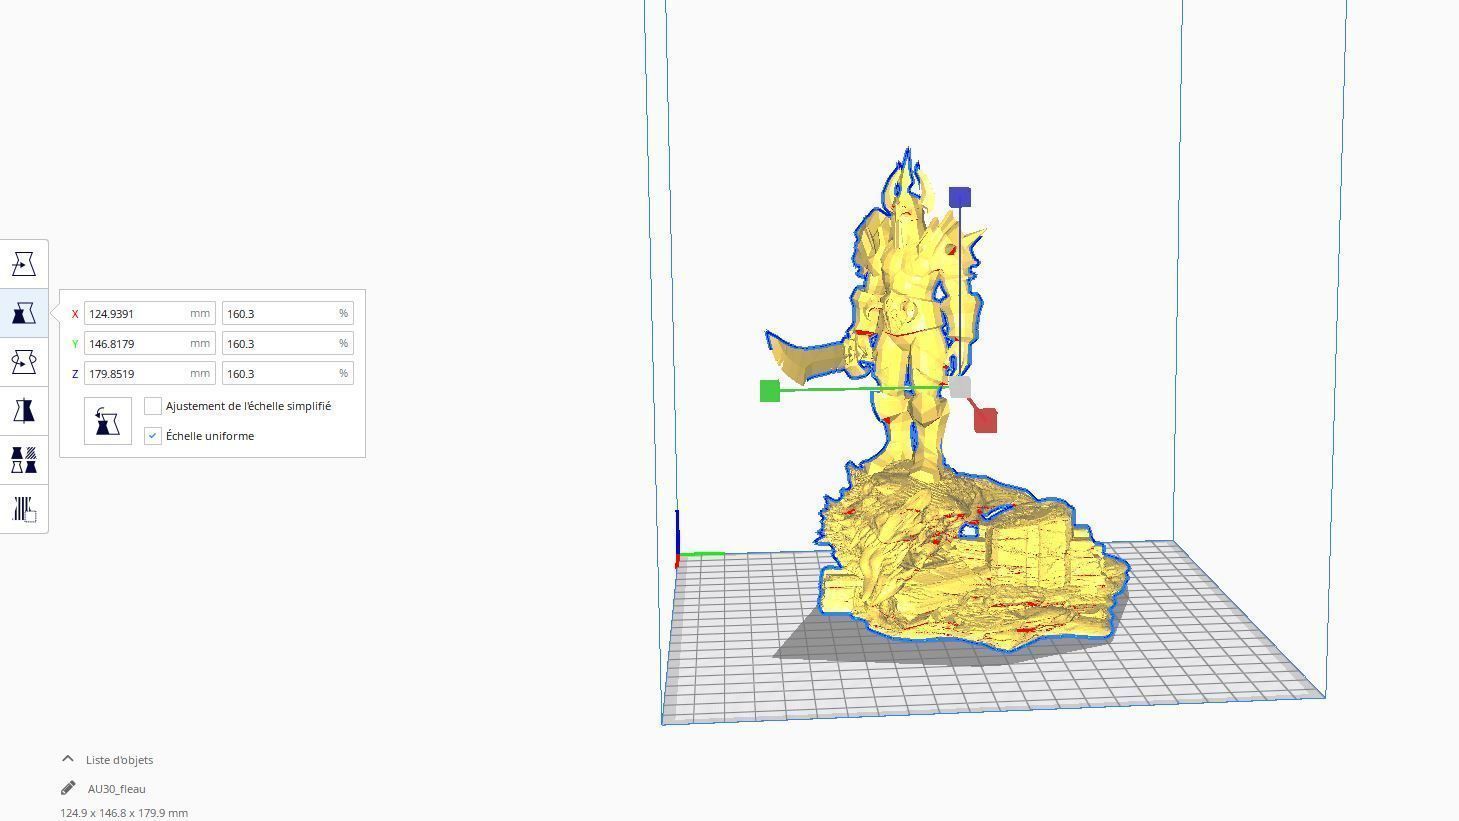The width and height of the screenshot is (1459, 821).
Task: Click the Z size field in mm
Action: (150, 374)
